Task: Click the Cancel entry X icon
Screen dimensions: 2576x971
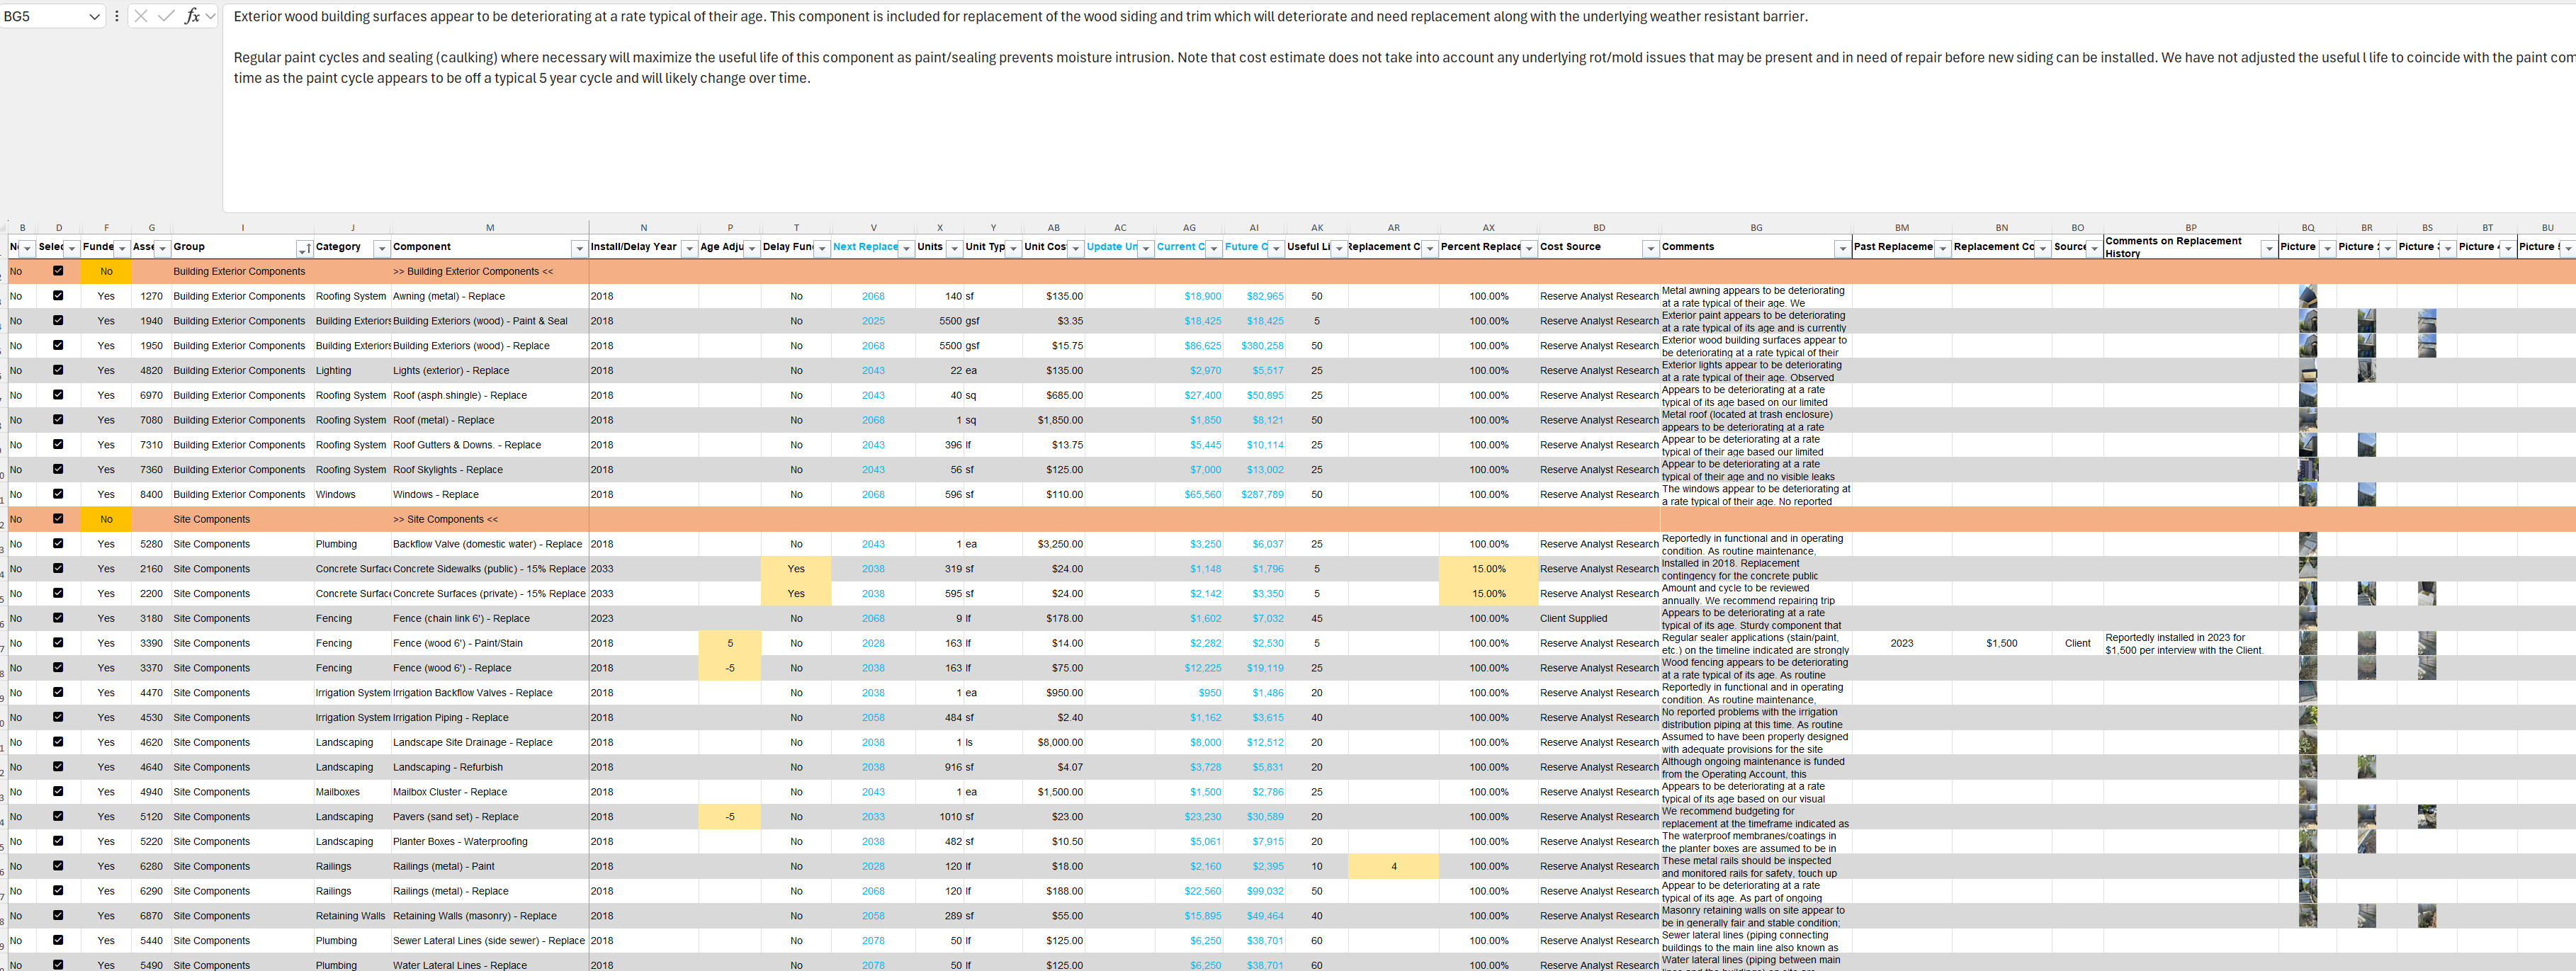Action: 141,16
